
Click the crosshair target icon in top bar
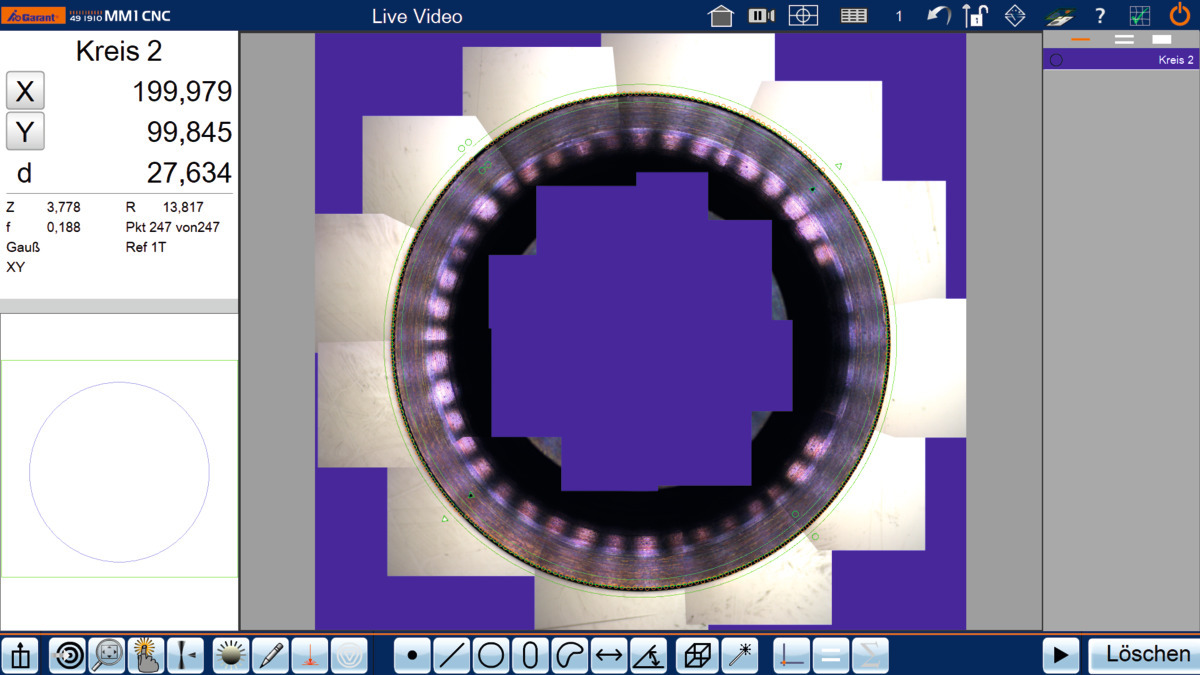[x=803, y=16]
